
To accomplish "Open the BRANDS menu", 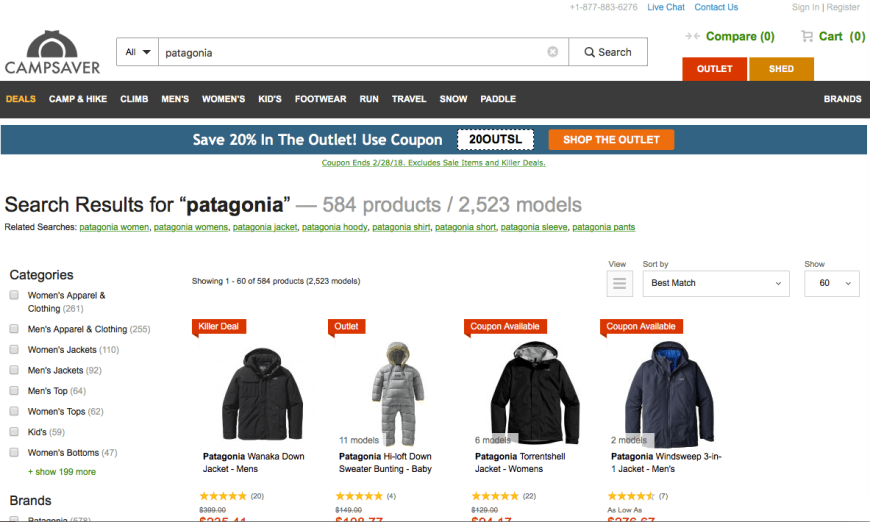I will (842, 99).
